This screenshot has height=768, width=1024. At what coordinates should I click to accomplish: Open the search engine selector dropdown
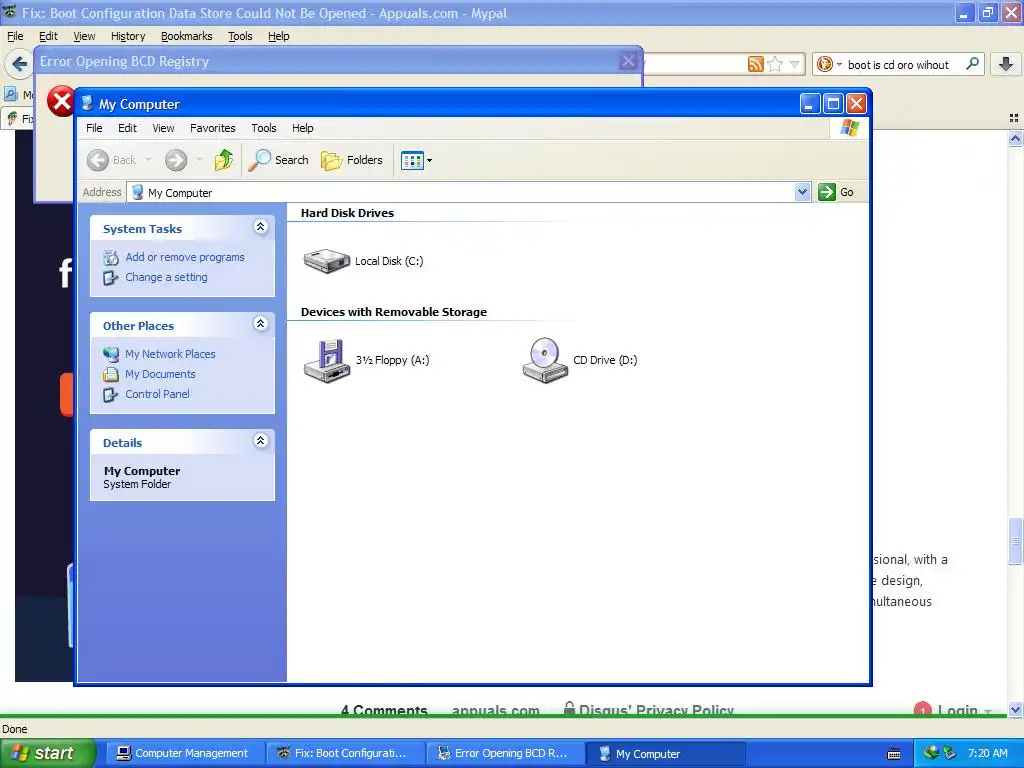tap(829, 64)
